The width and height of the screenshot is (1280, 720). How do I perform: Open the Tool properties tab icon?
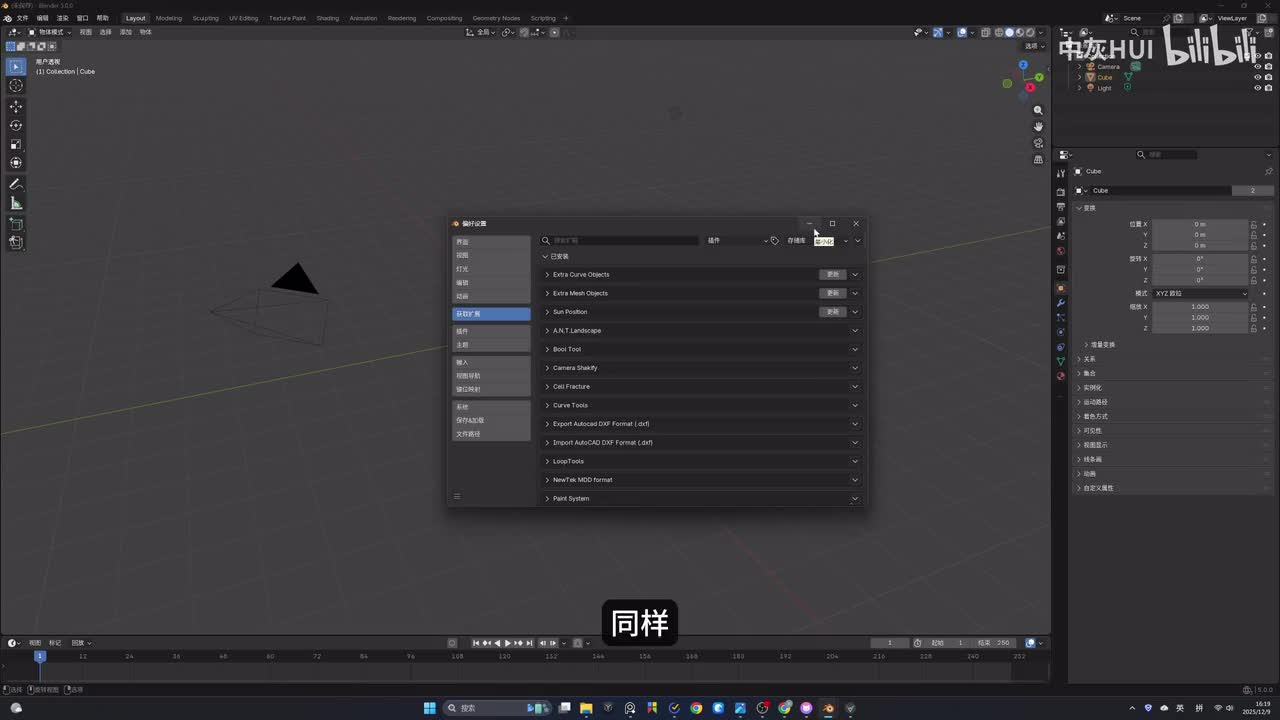(1061, 173)
